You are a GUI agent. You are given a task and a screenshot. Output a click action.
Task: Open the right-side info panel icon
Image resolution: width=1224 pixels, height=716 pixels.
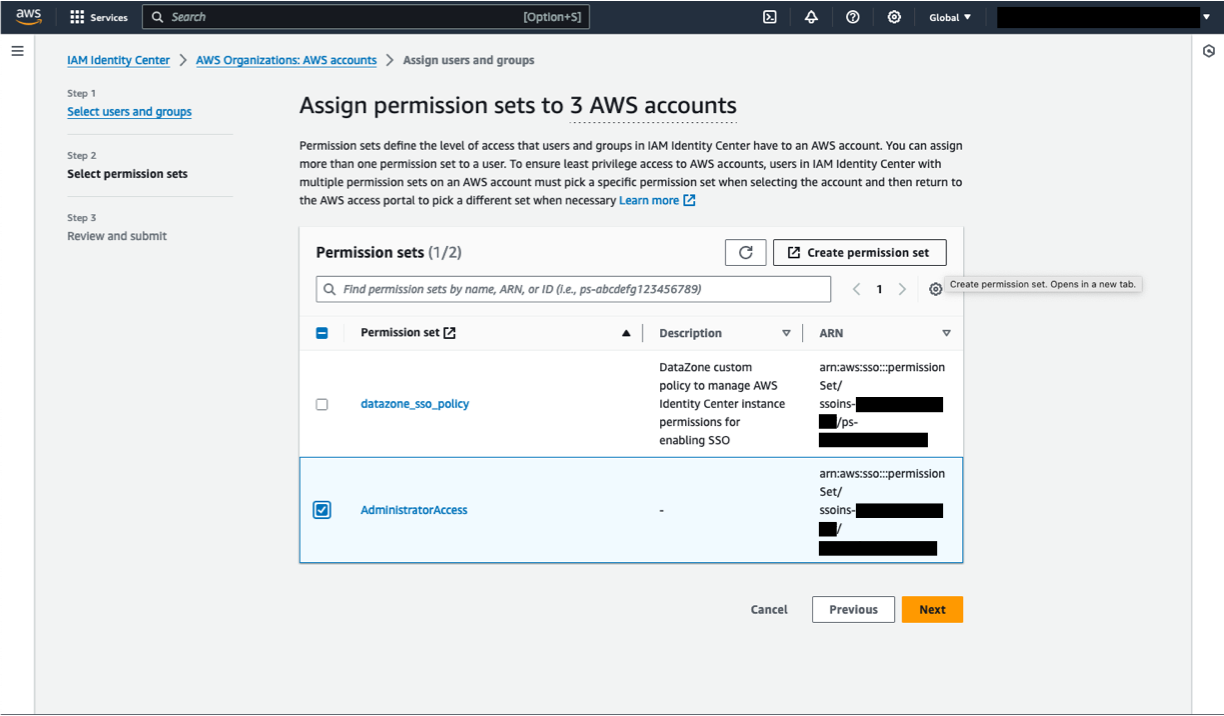[x=1208, y=51]
